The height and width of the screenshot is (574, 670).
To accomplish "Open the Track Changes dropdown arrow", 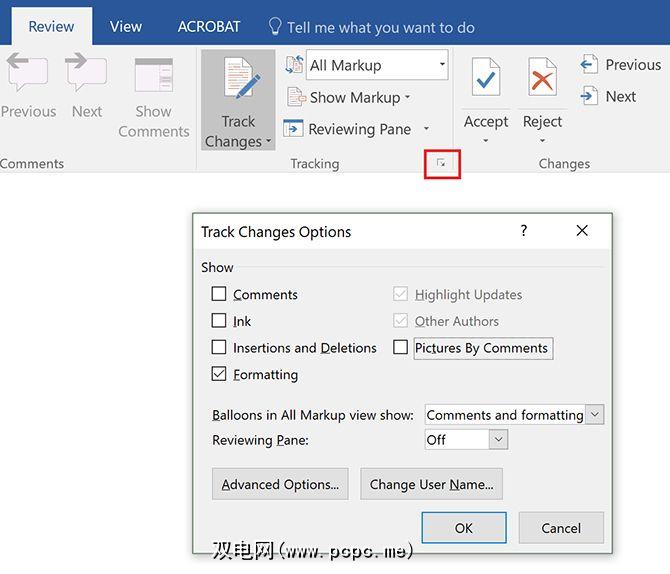I will 268,141.
